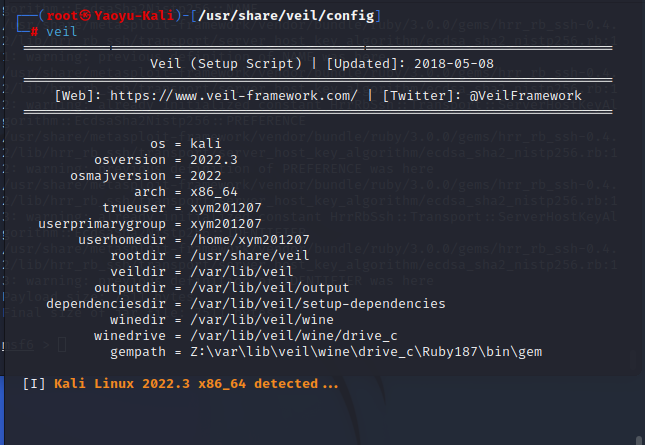Select the winedir path /var/lib/veil/wine
Screen dimensions: 645x445
click(262, 320)
